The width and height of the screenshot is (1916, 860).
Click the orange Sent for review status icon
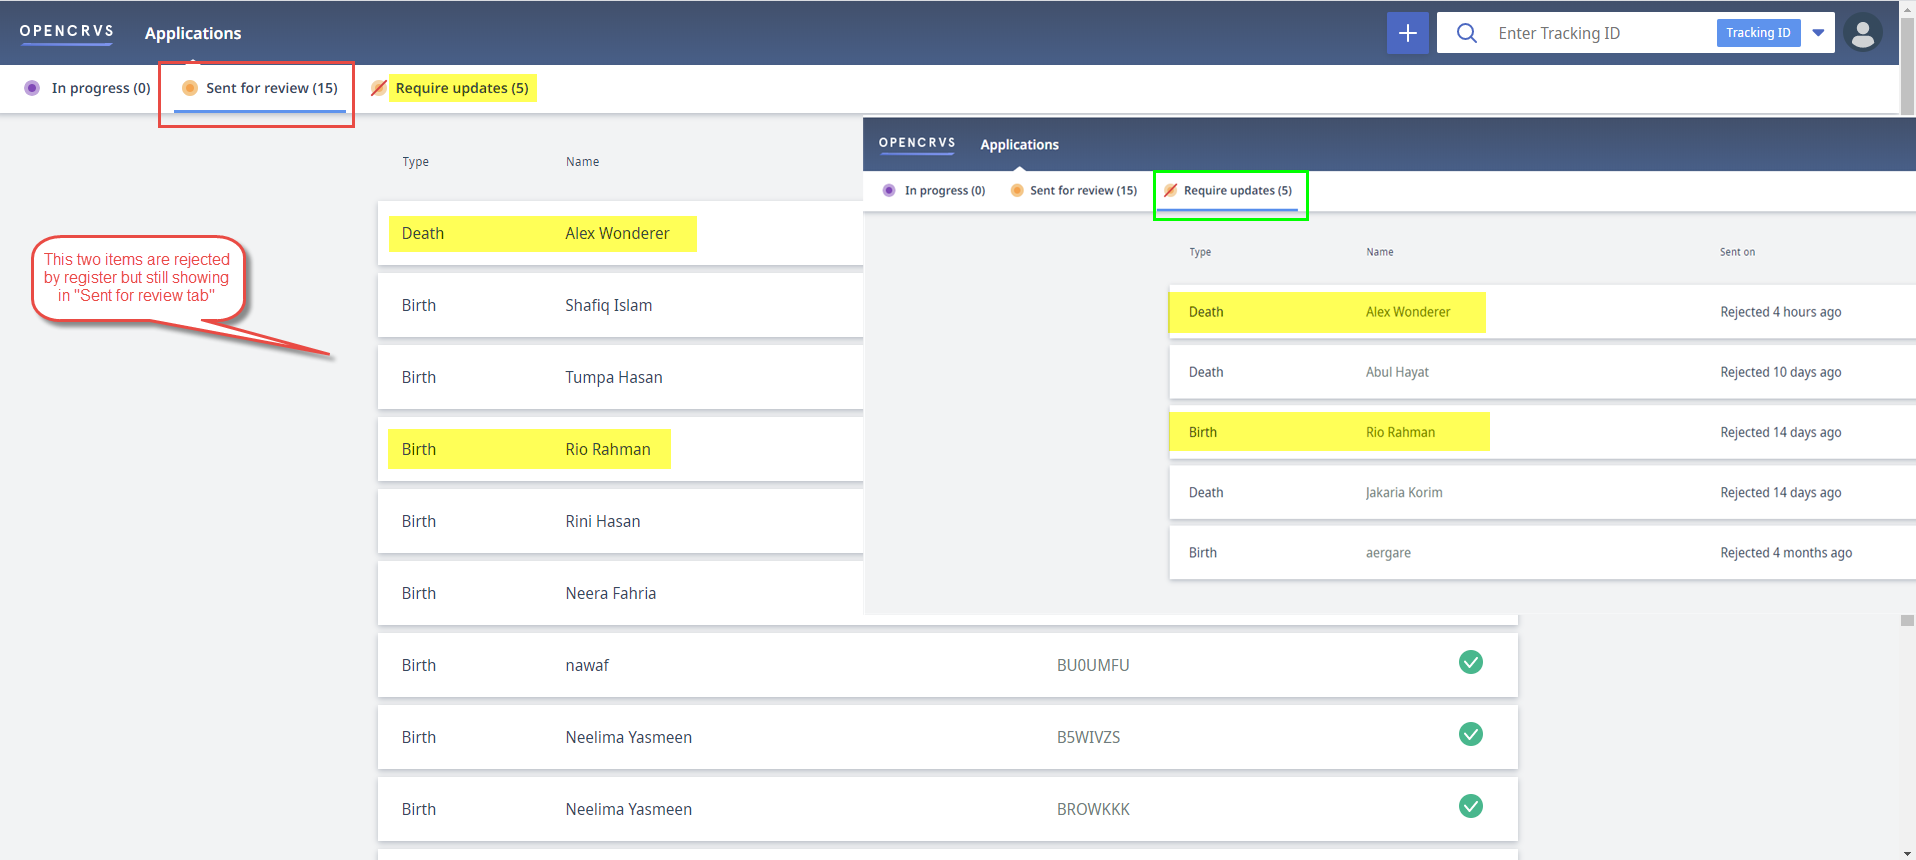[189, 88]
